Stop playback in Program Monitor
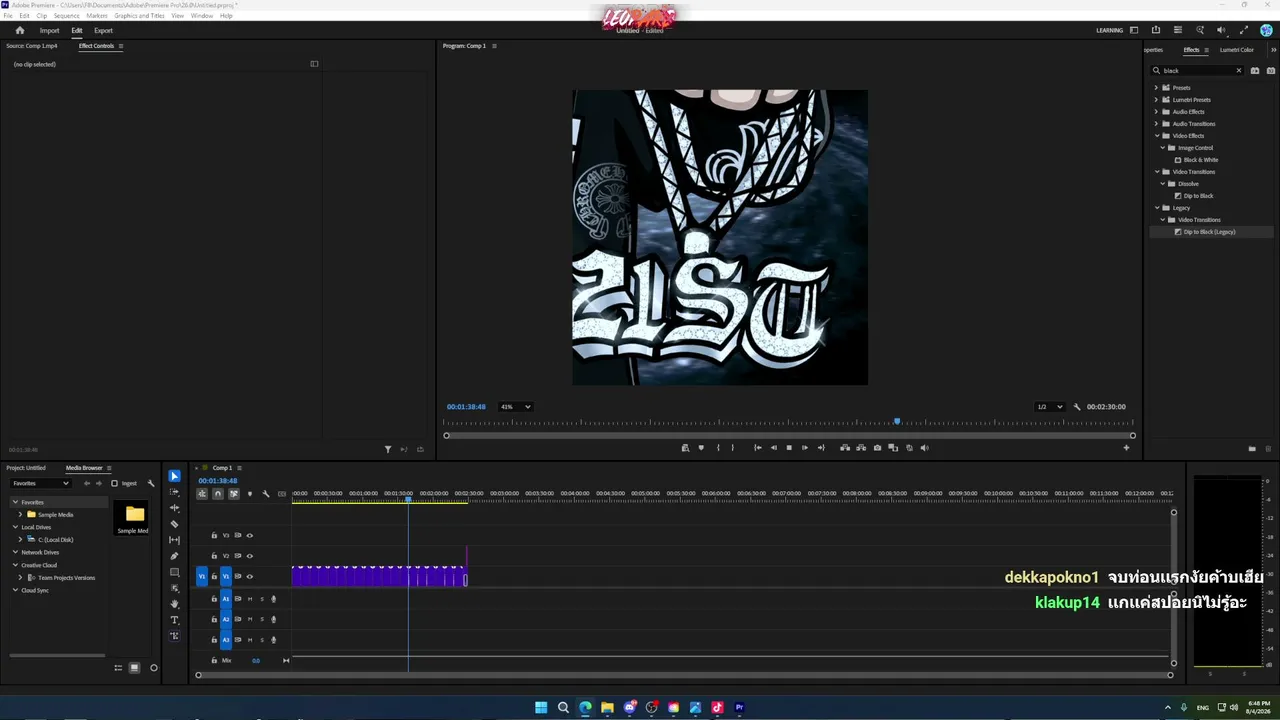This screenshot has width=1280, height=720. (x=789, y=448)
